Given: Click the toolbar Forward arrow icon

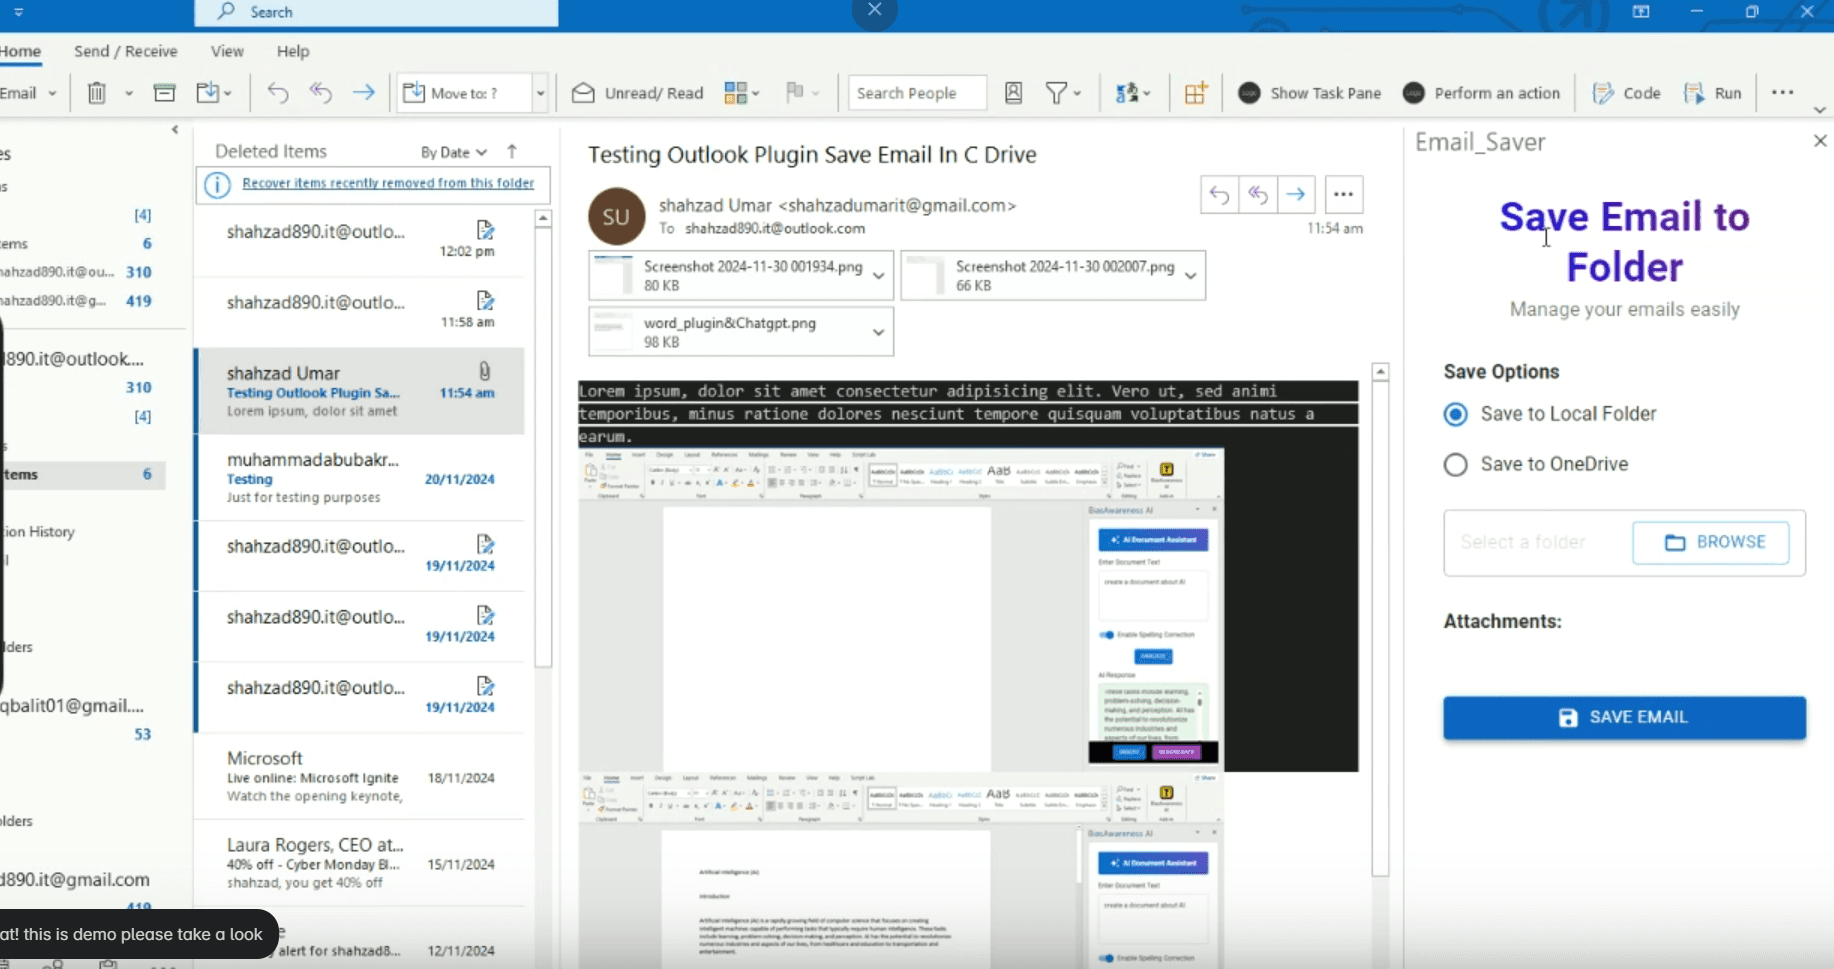Looking at the screenshot, I should point(364,93).
